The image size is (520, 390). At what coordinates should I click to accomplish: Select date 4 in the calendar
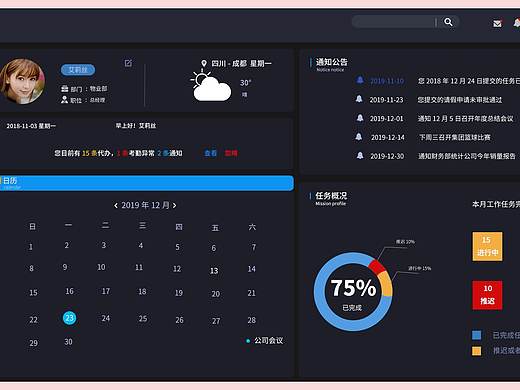click(141, 246)
